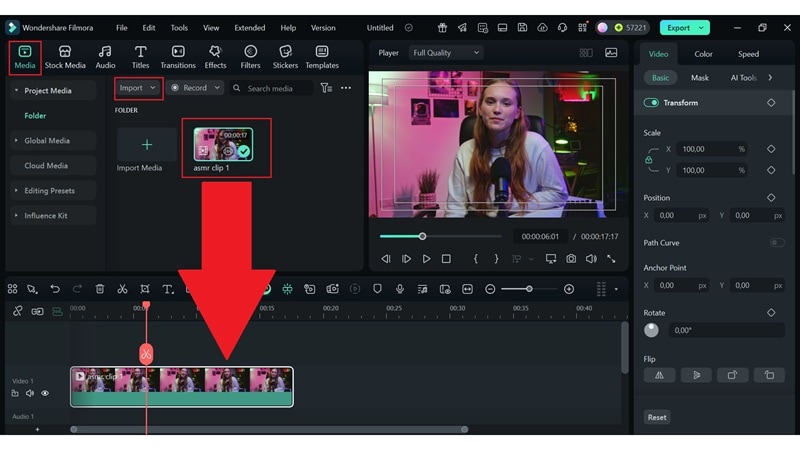This screenshot has width=800, height=450.
Task: Open the Transitions panel
Action: click(178, 57)
